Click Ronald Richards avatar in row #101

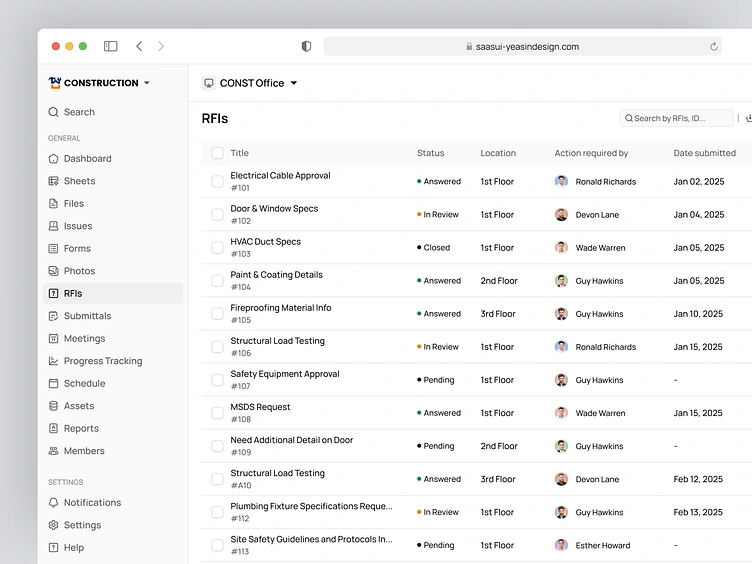(x=561, y=181)
